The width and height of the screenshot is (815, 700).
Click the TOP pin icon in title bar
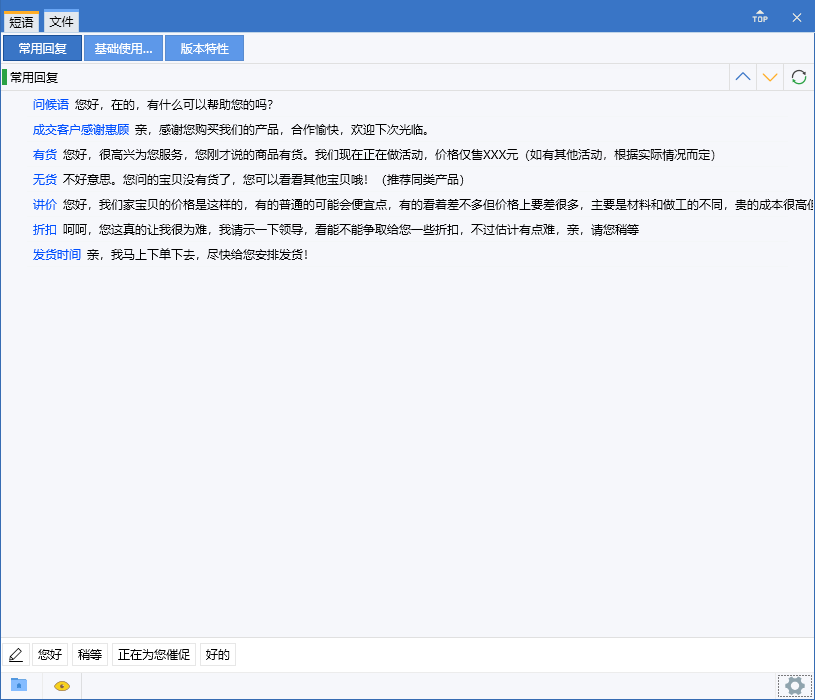point(759,16)
